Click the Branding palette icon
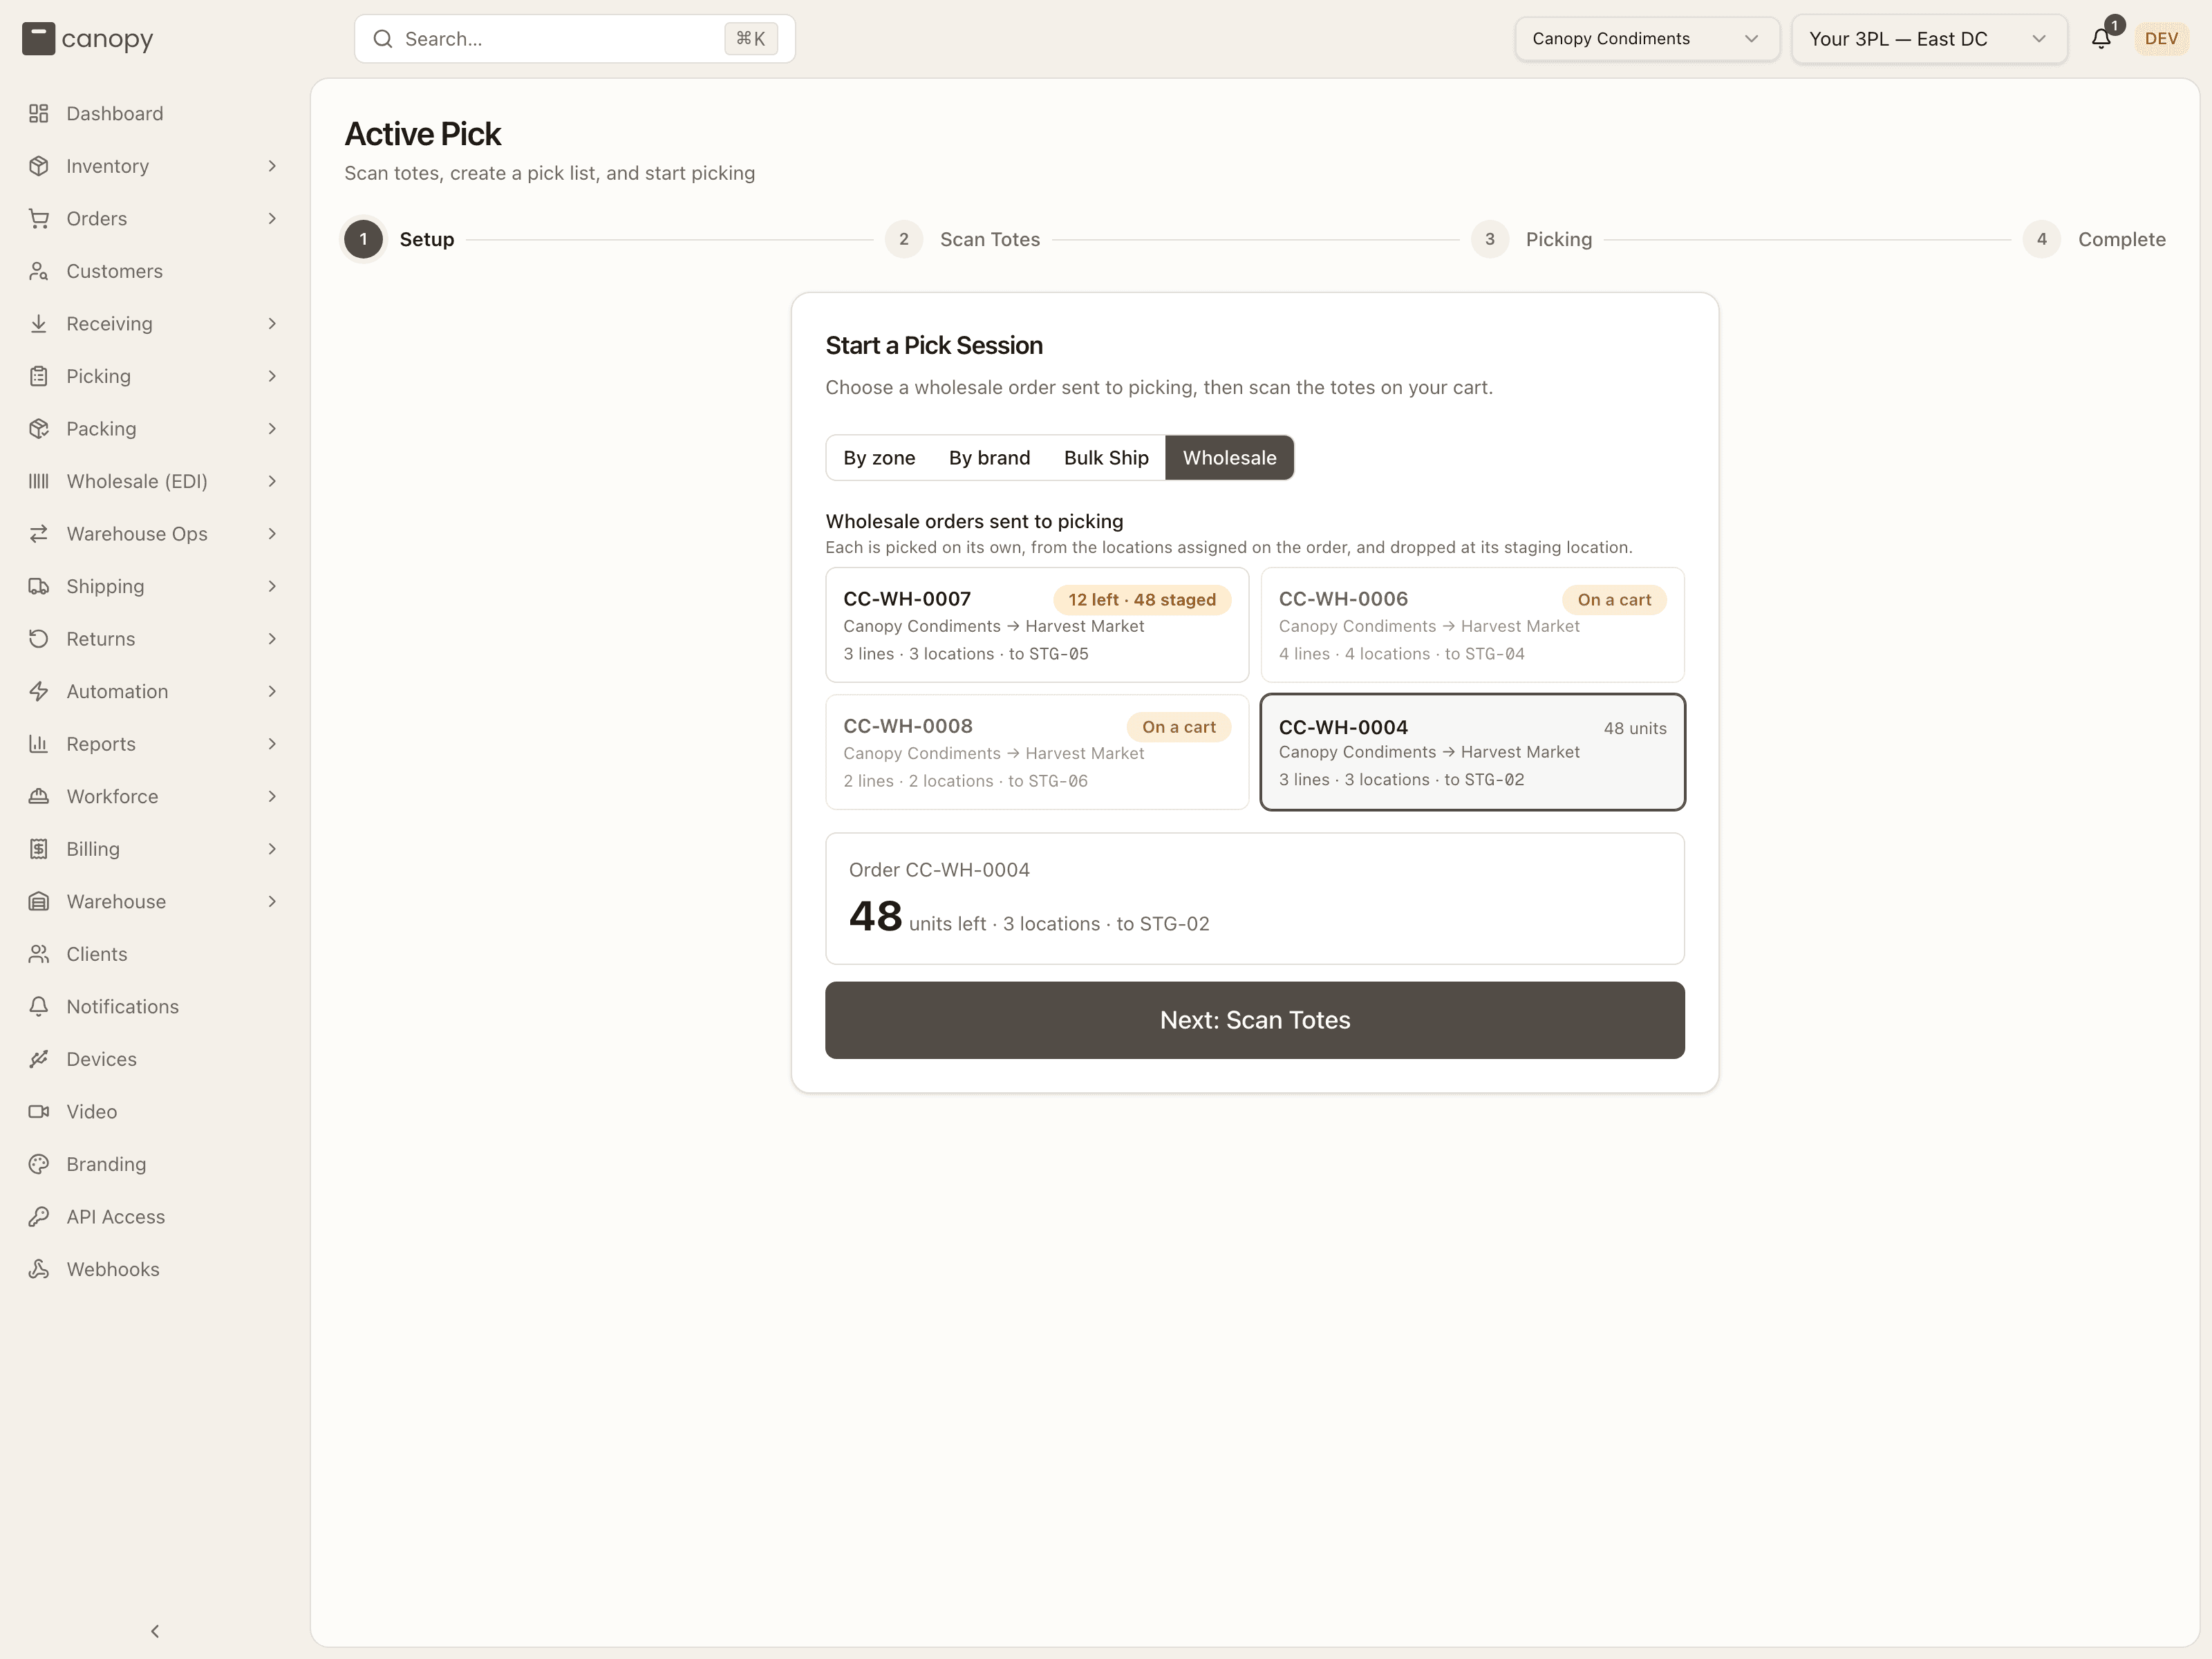Viewport: 2212px width, 1659px height. pyautogui.click(x=39, y=1164)
